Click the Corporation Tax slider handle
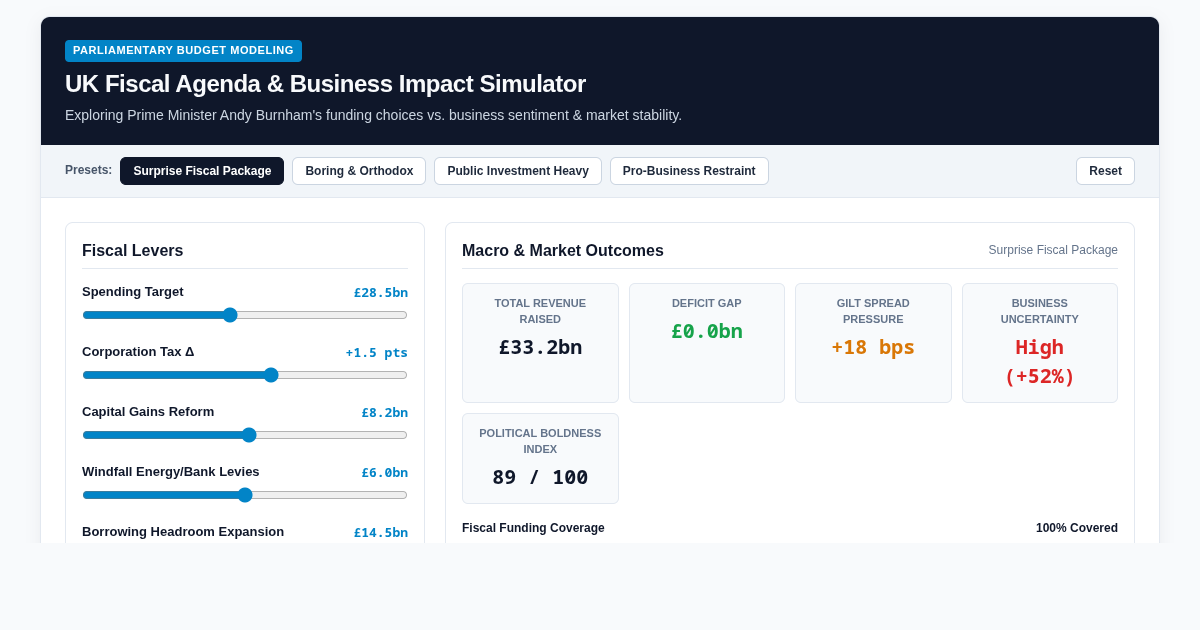 [271, 375]
